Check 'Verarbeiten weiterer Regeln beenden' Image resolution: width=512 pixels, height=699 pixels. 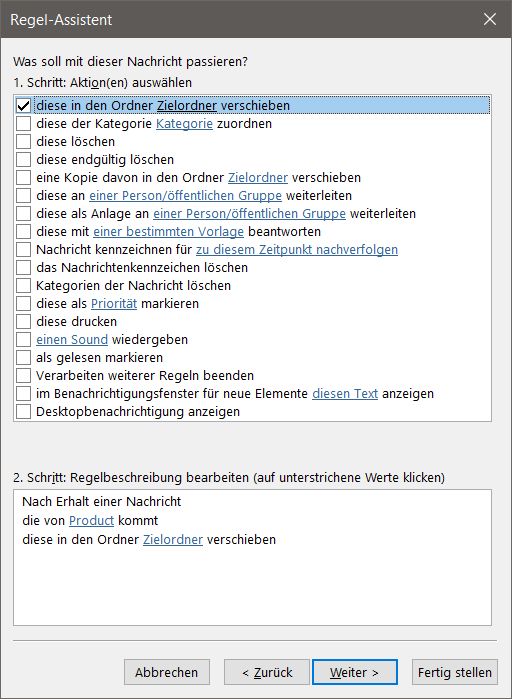tap(23, 375)
